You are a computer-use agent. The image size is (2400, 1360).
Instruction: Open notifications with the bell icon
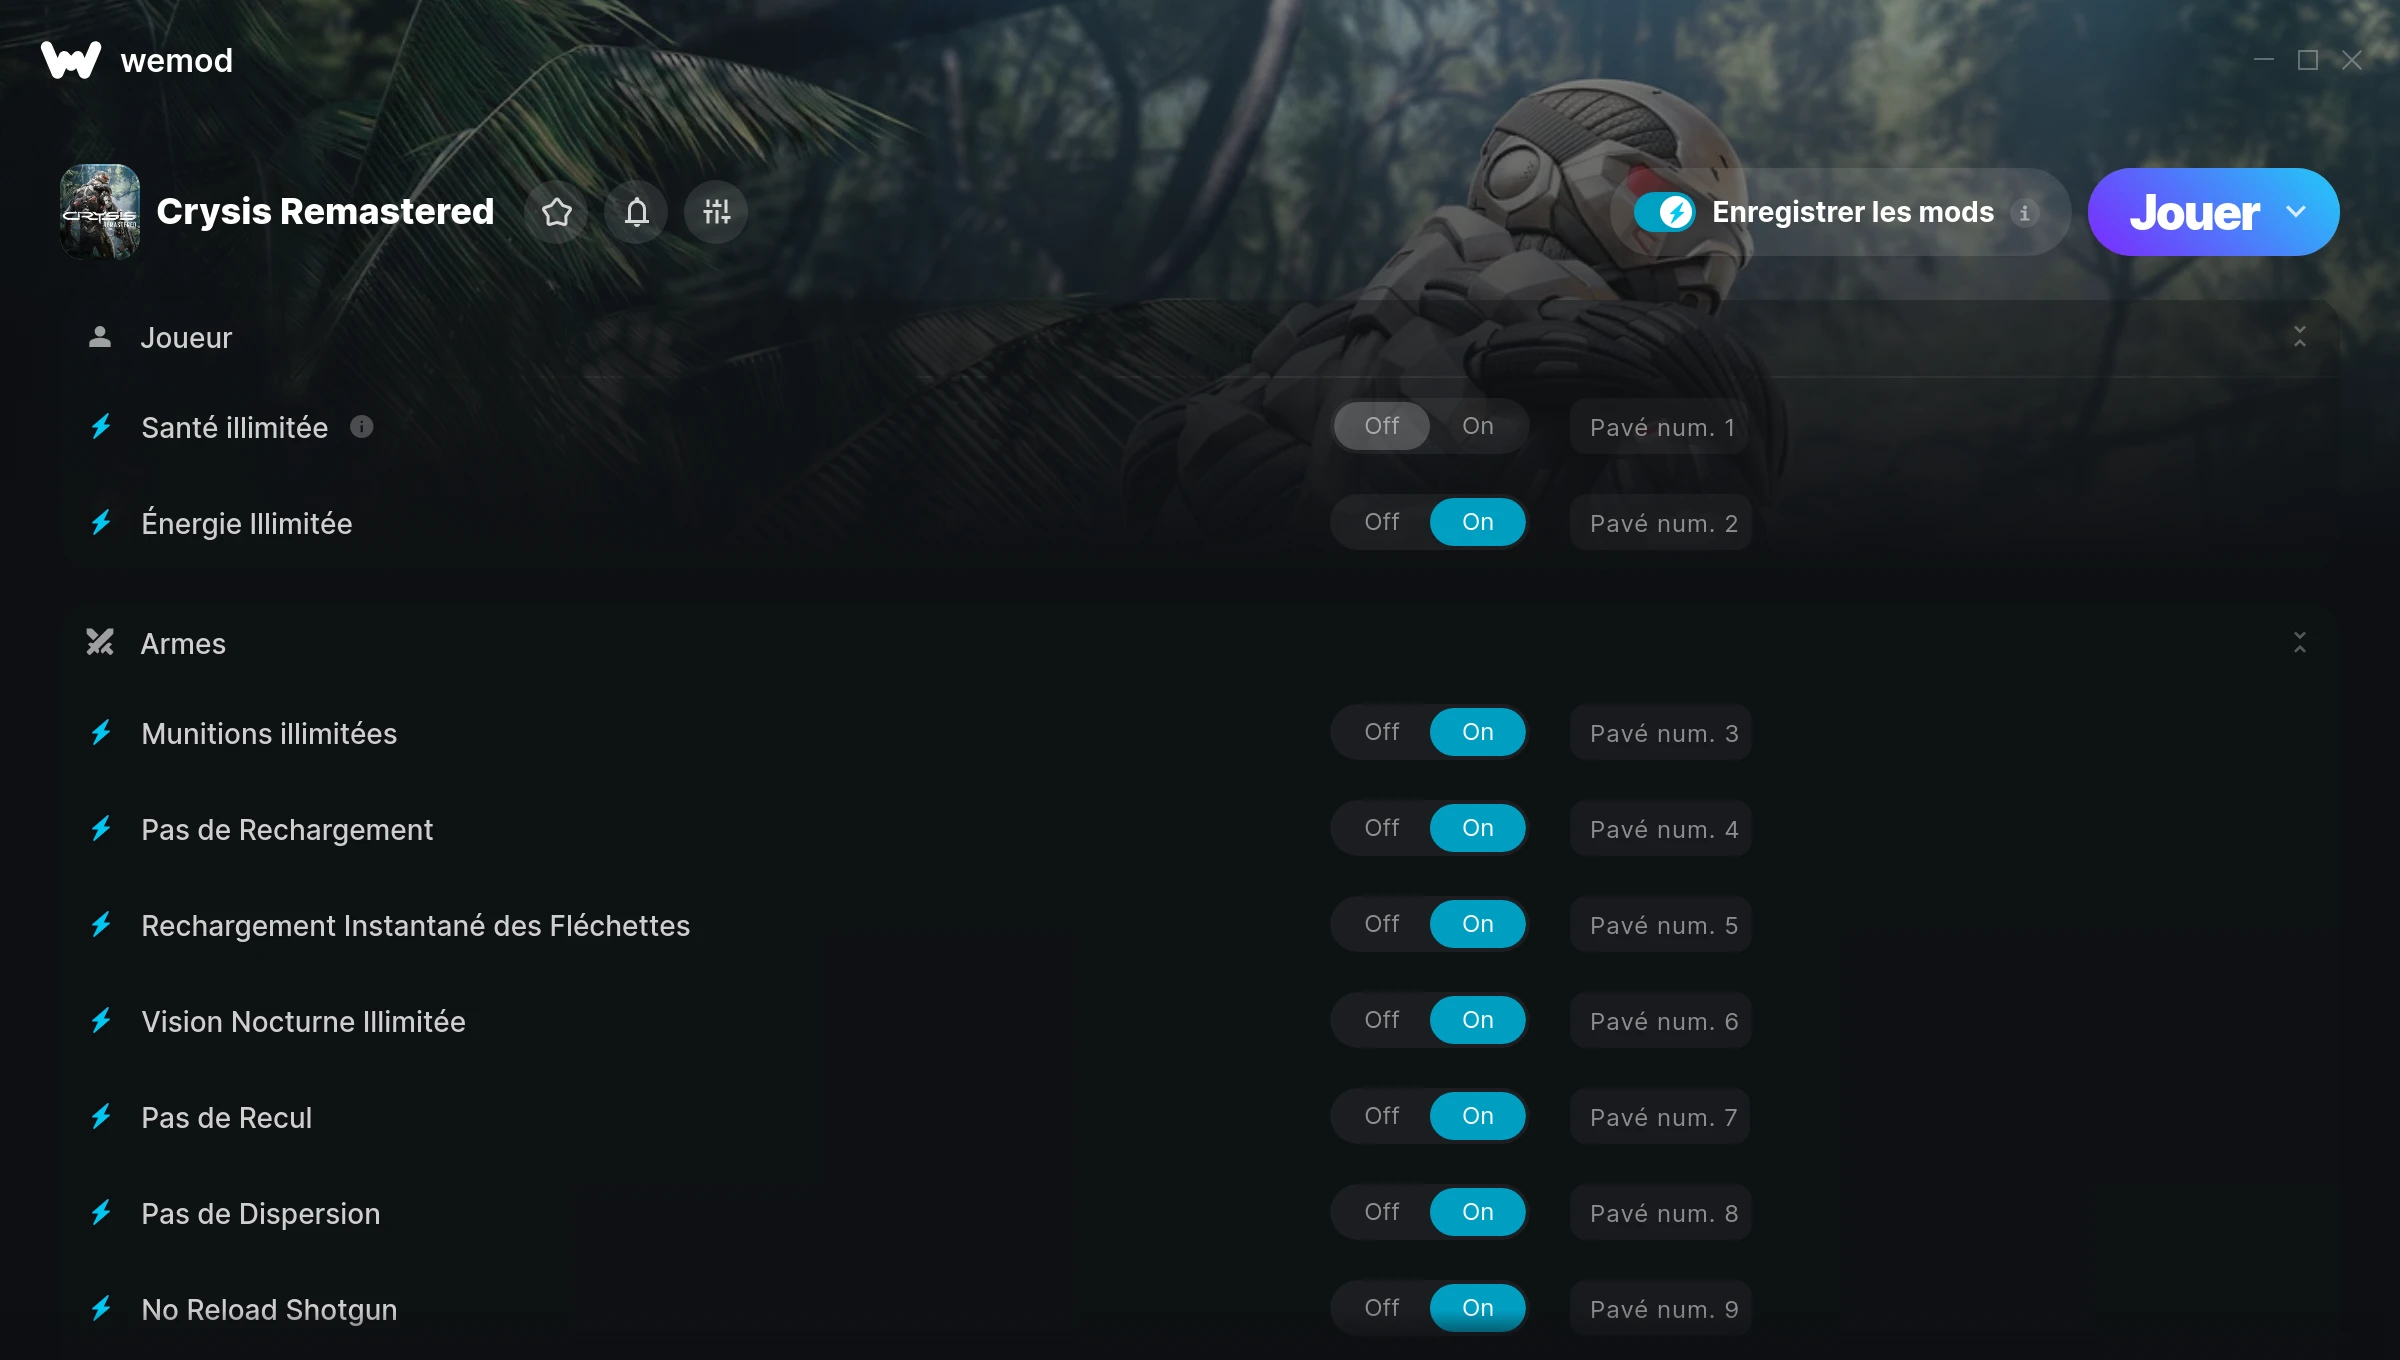click(x=637, y=212)
